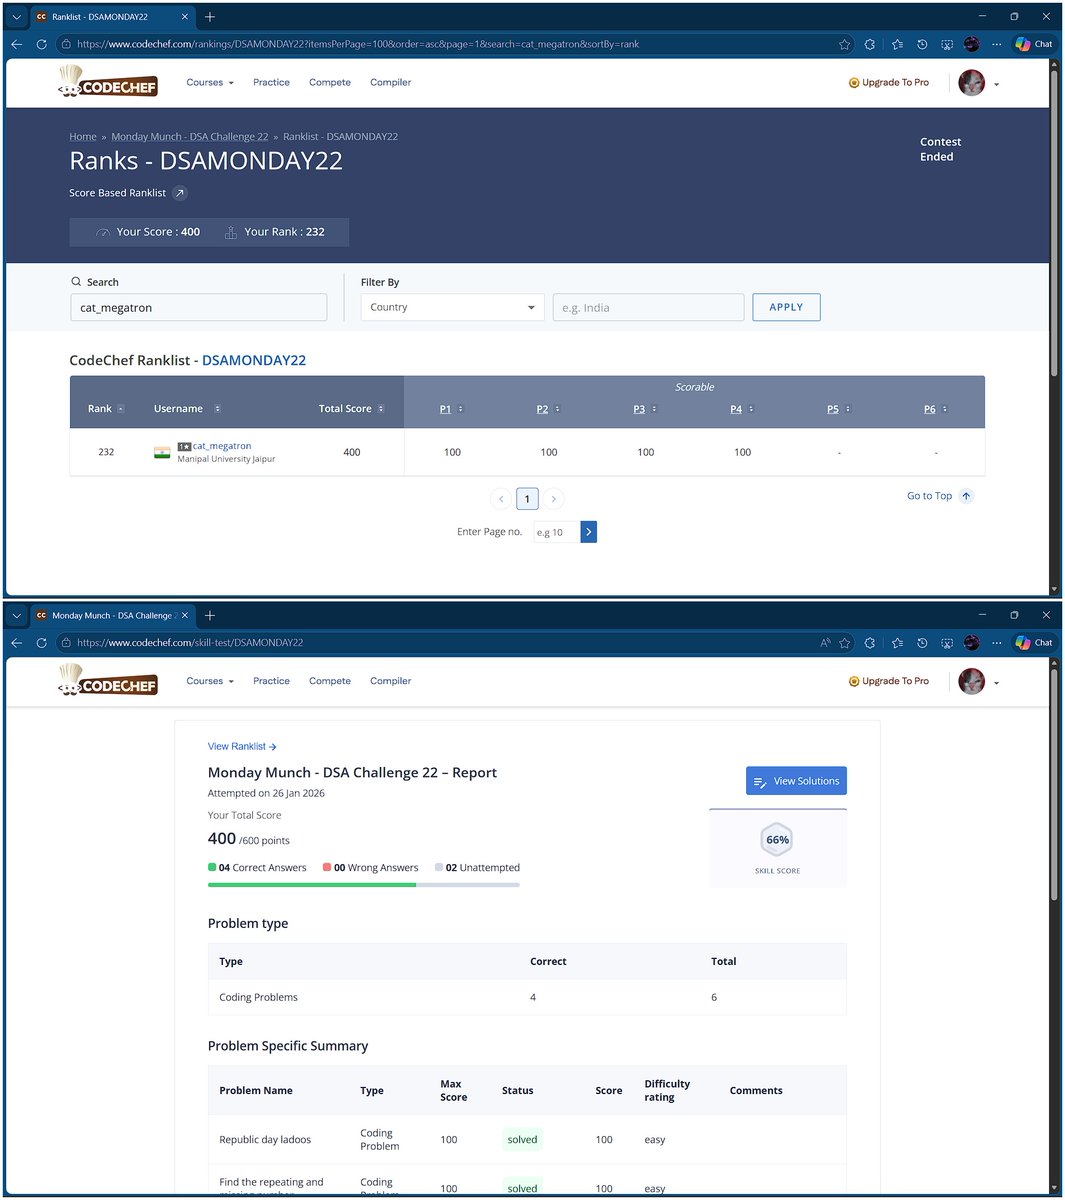Click page 1 pagination button
Screen dimensions: 1065x1200
(x=527, y=499)
